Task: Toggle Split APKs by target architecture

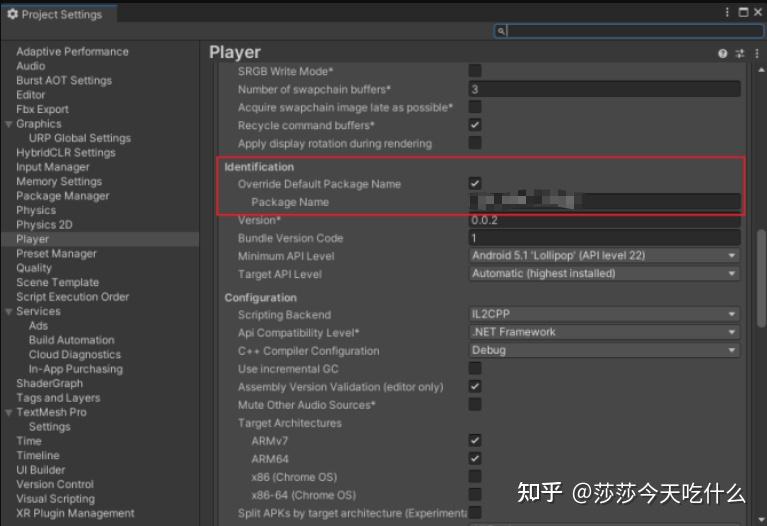Action: [475, 512]
